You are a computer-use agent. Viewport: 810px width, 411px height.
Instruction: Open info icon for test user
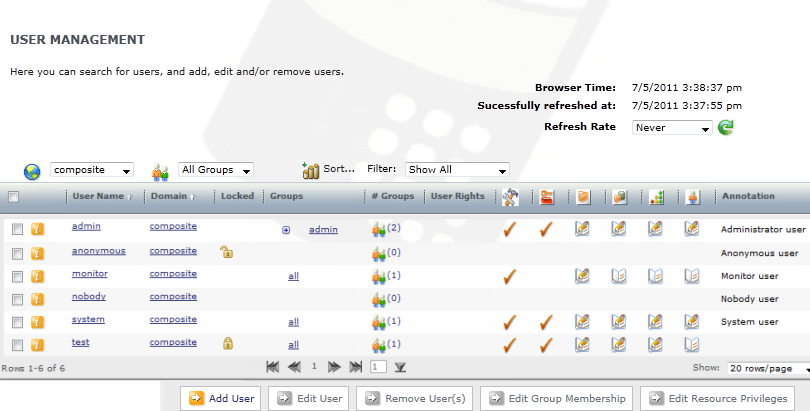(x=37, y=345)
